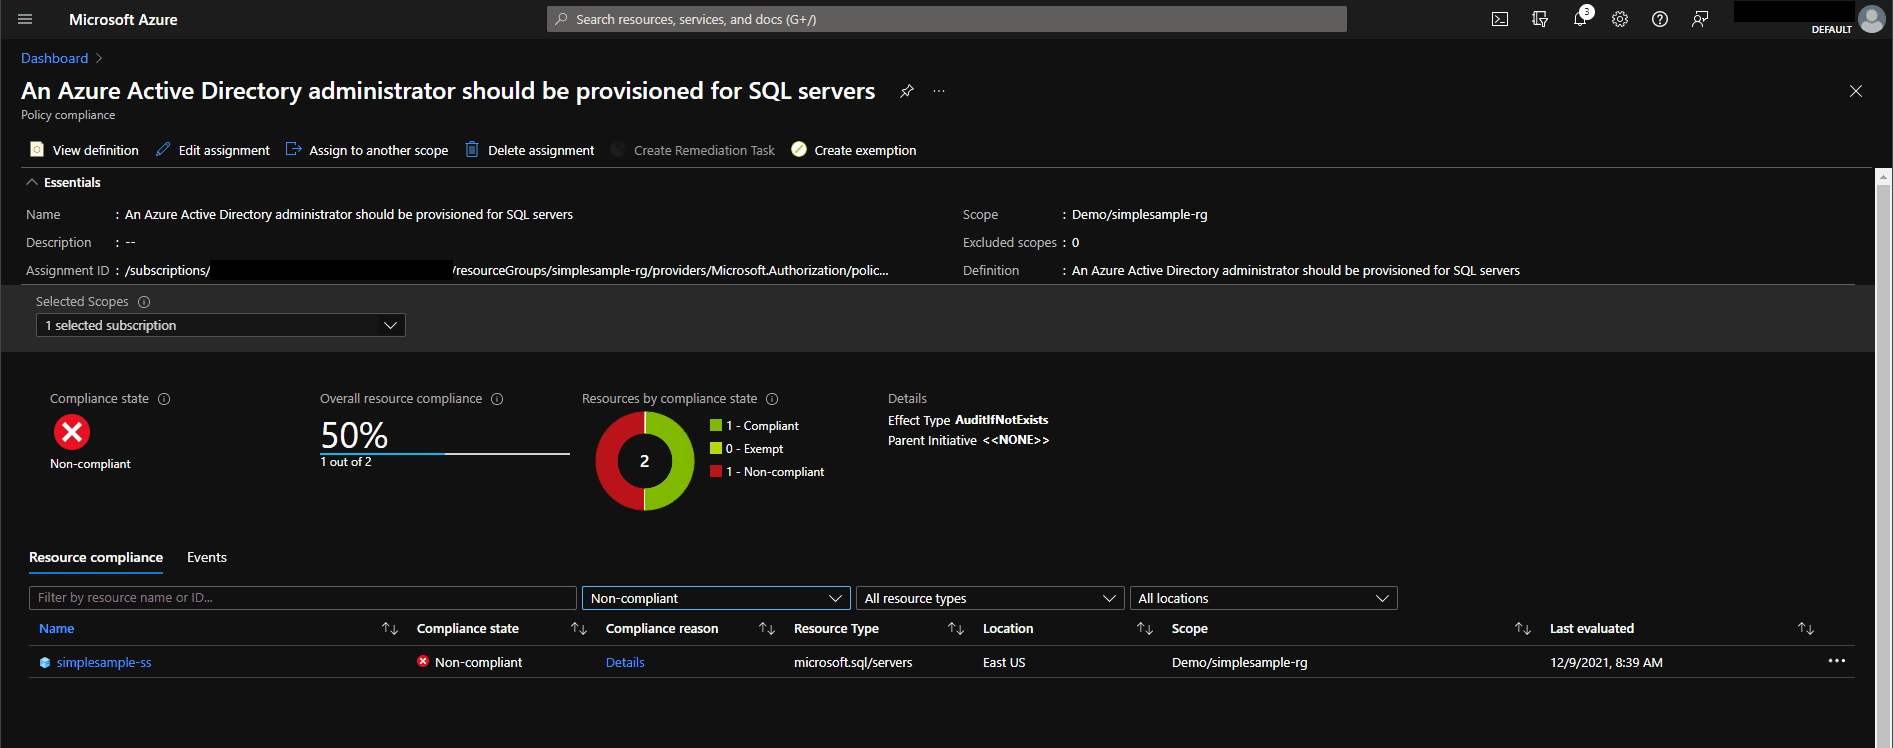
Task: Show info for Compliance state
Action: (164, 399)
